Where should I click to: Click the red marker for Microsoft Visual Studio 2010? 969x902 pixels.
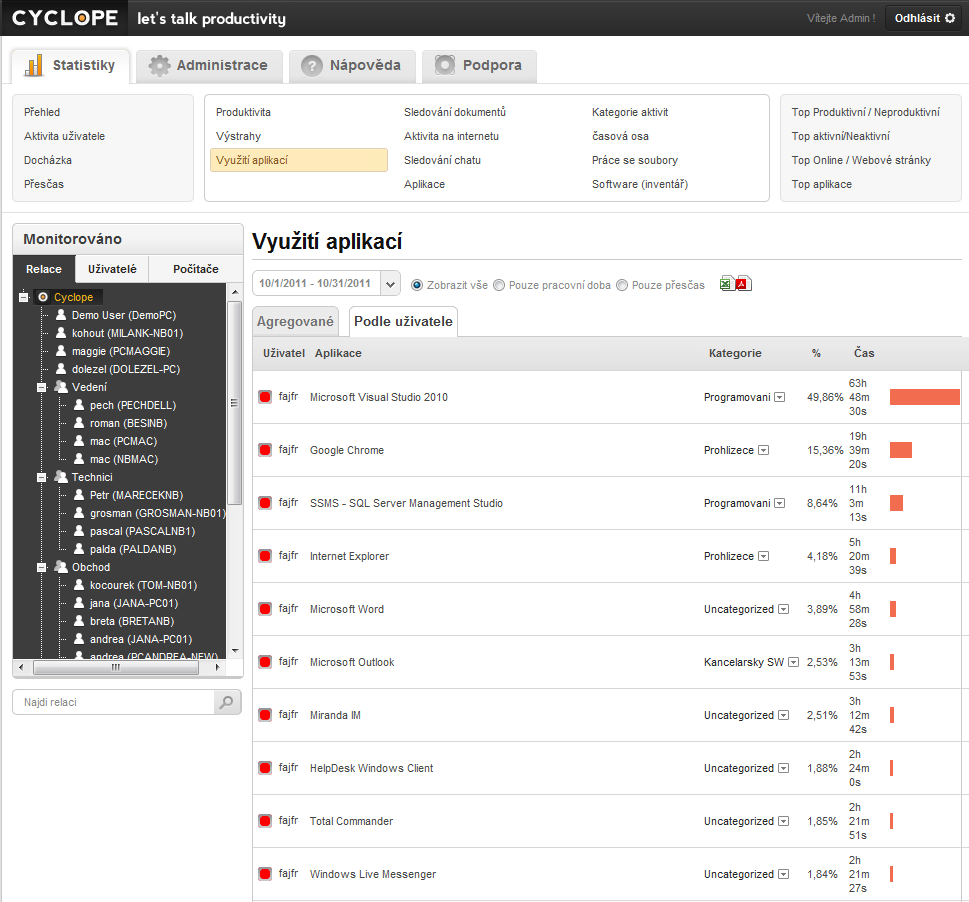coord(265,397)
